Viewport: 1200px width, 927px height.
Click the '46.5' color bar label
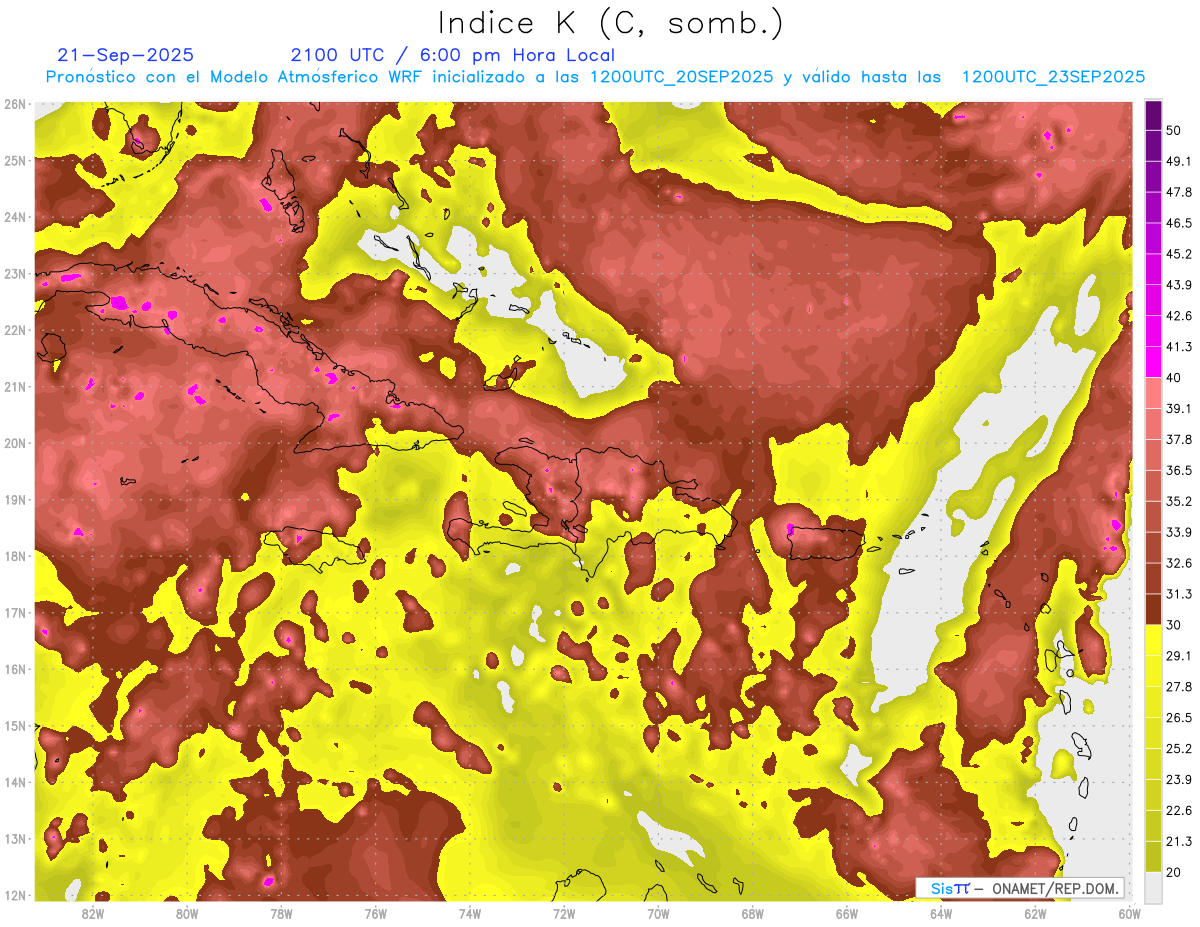coord(1178,223)
